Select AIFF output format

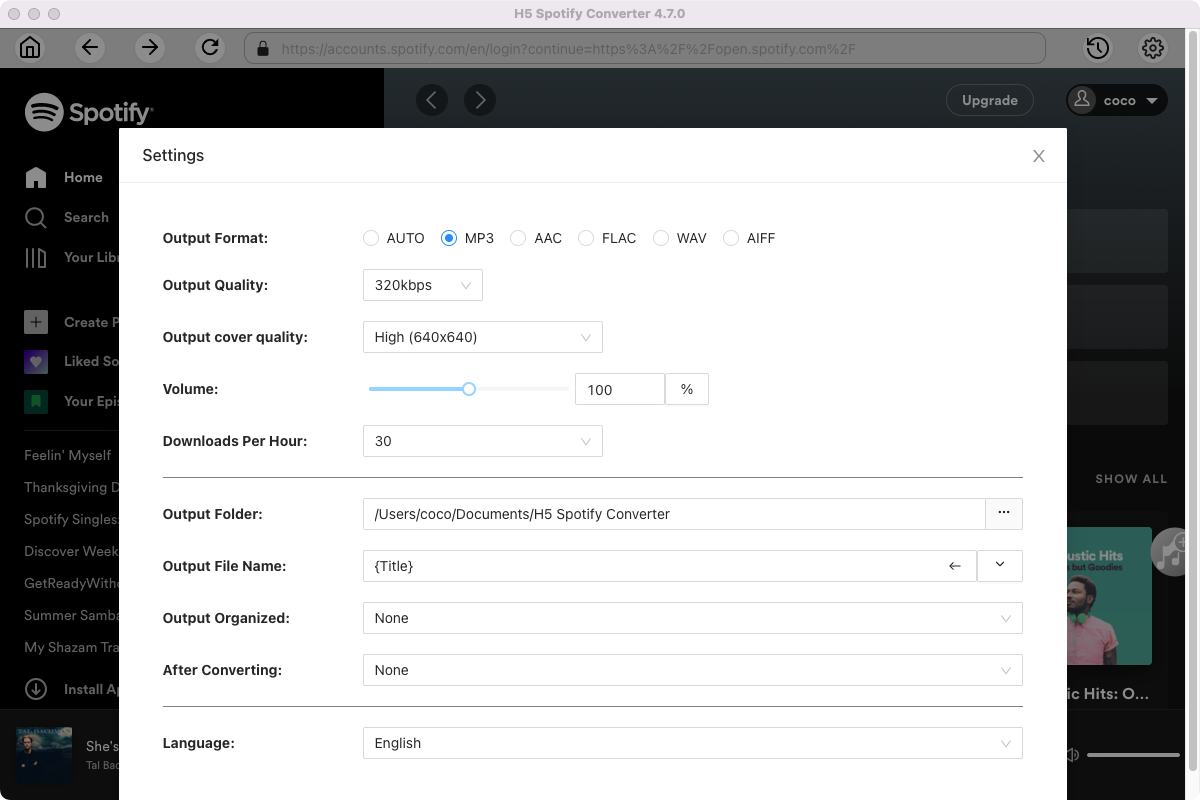(731, 238)
